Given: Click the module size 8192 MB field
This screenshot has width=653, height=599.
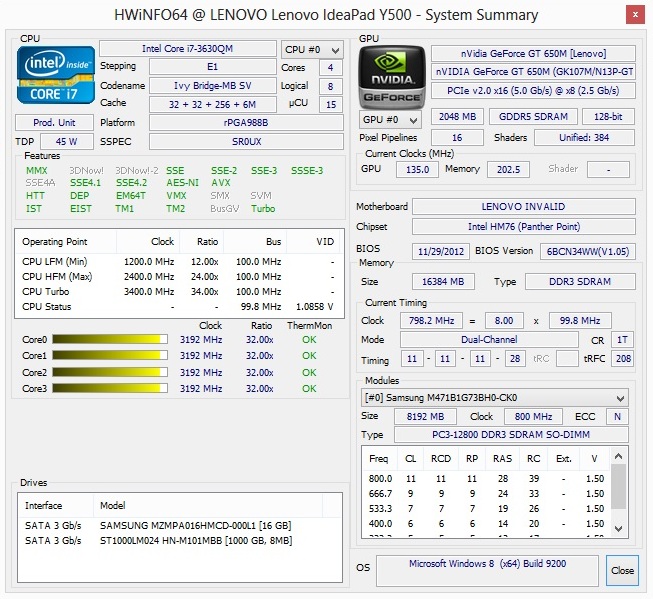Looking at the screenshot, I should [426, 416].
